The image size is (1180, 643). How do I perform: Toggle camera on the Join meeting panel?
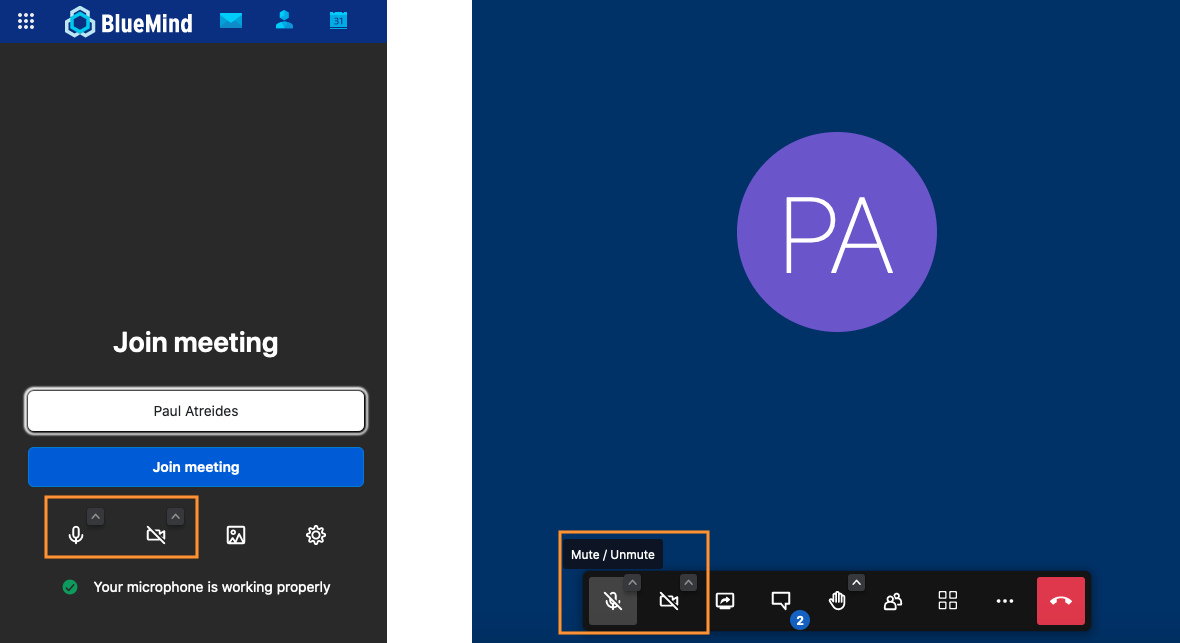[156, 535]
